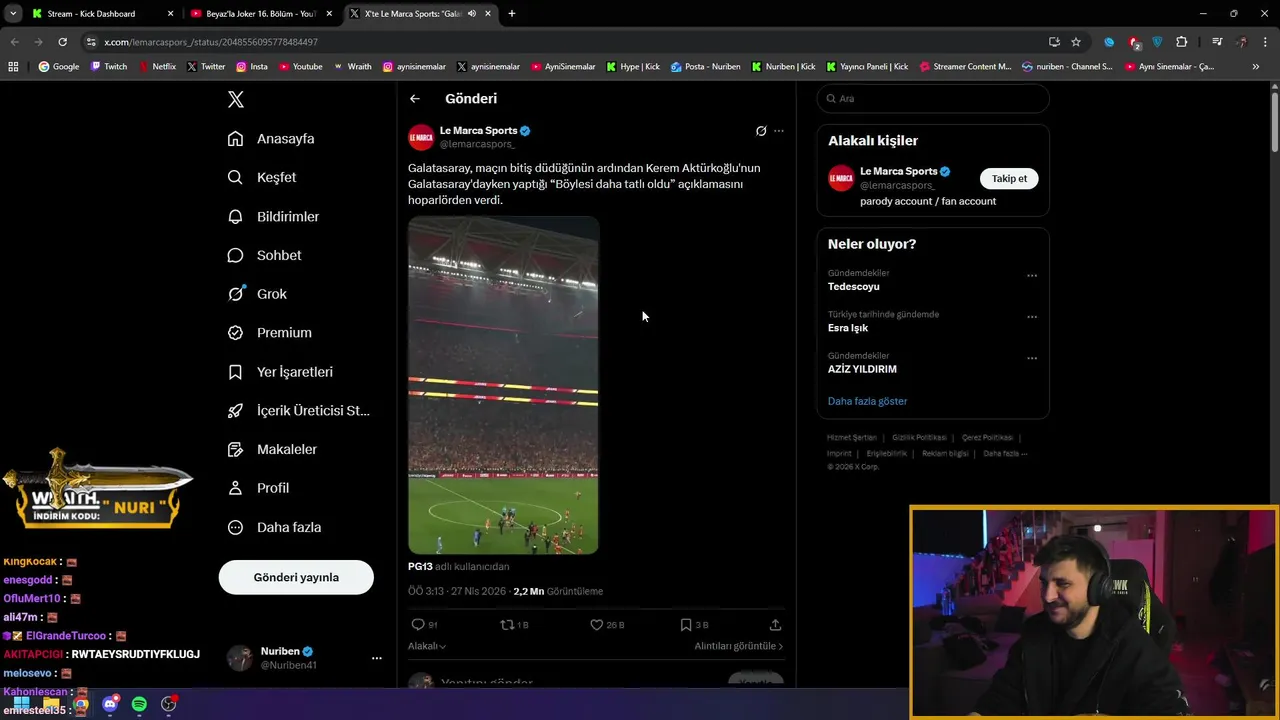Reload the page
Screen dimensions: 1280x720
click(x=62, y=42)
